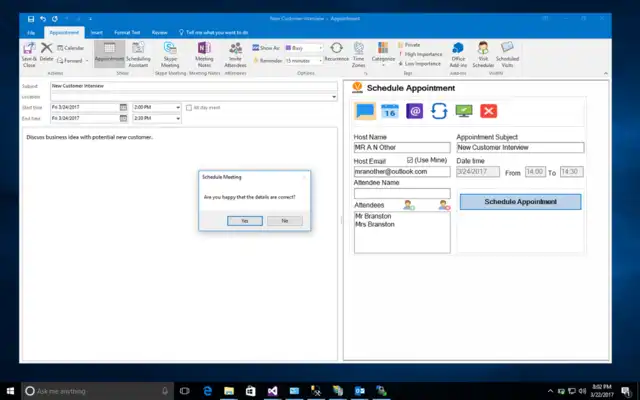Click the Schedule Appointment button

coord(520,202)
